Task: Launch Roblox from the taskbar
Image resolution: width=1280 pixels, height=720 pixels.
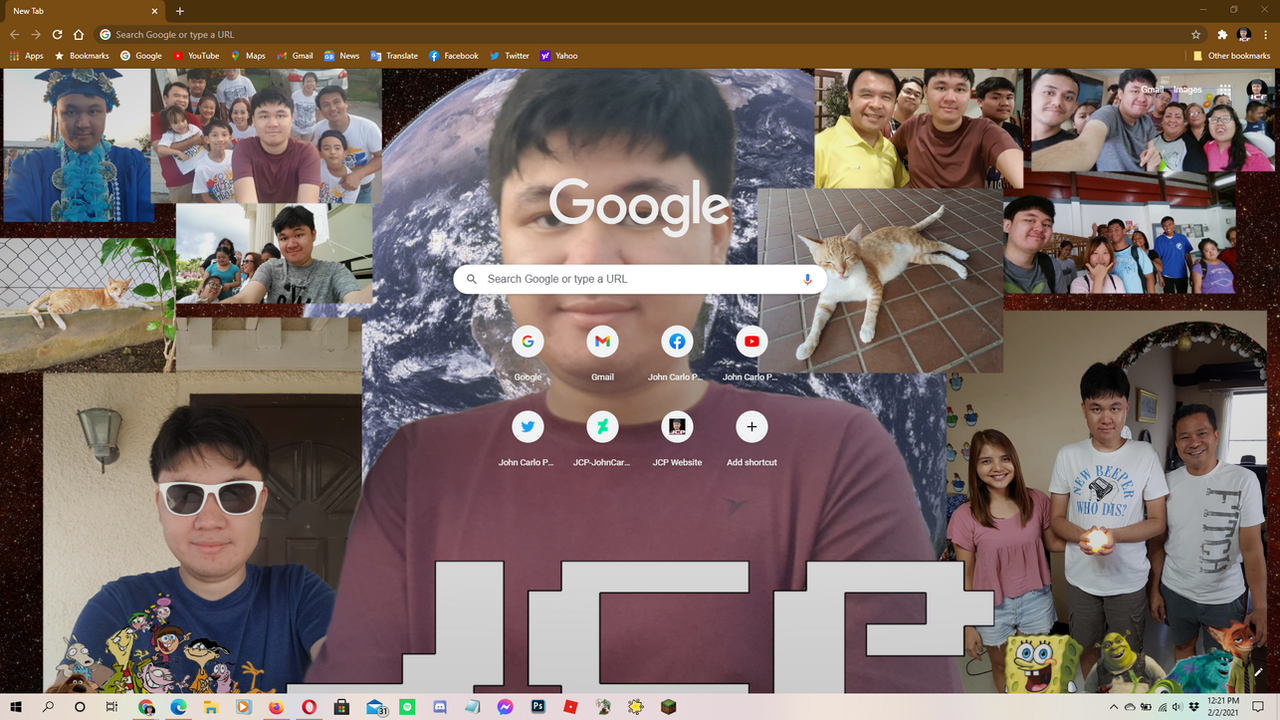Action: (571, 706)
